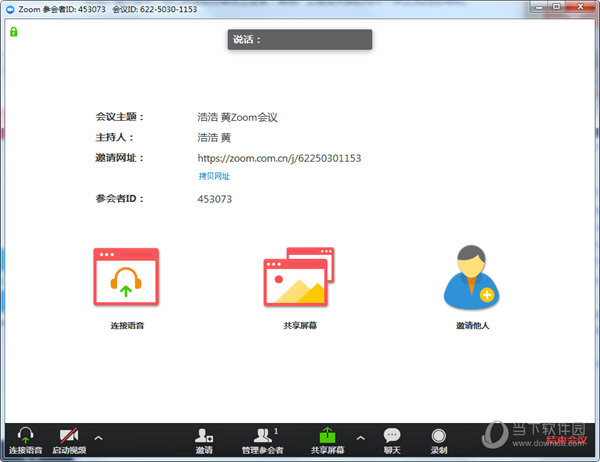Click the 共享屏幕 label under pictures icon
This screenshot has height=462, width=600.
point(300,325)
